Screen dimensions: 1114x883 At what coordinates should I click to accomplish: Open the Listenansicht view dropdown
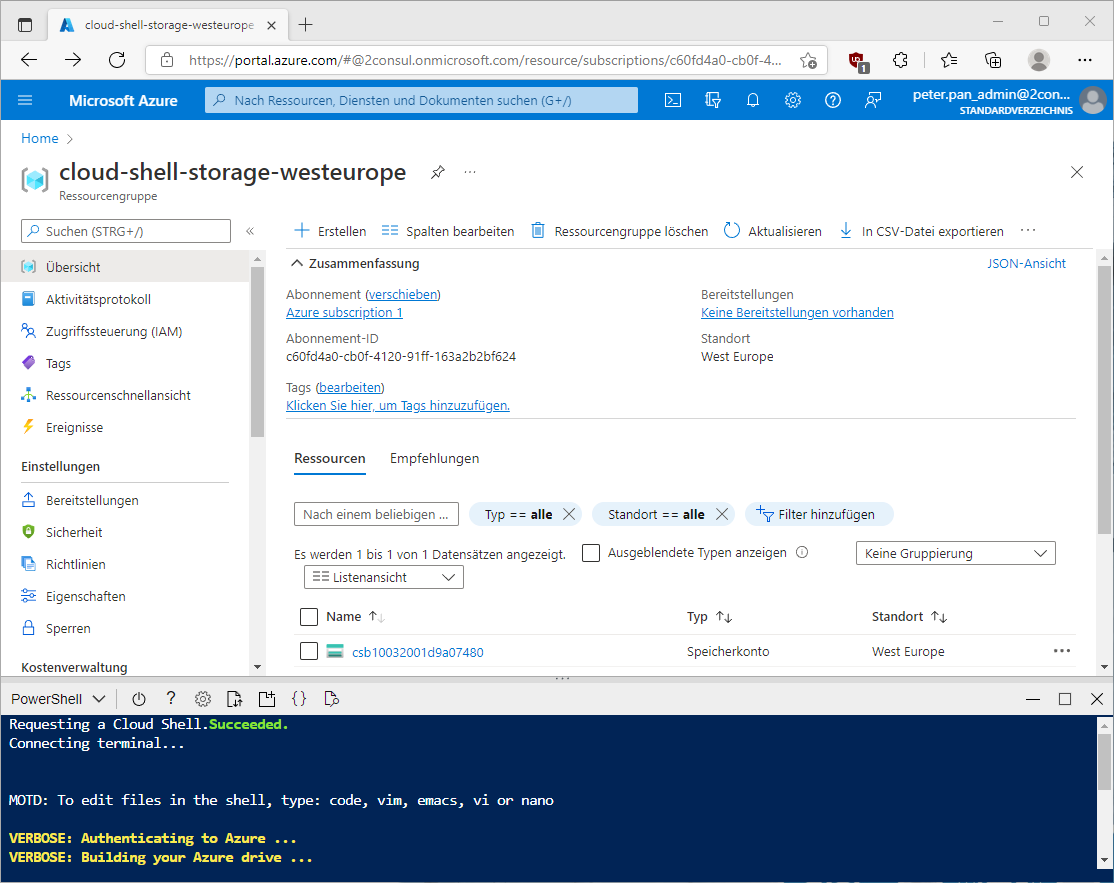384,578
